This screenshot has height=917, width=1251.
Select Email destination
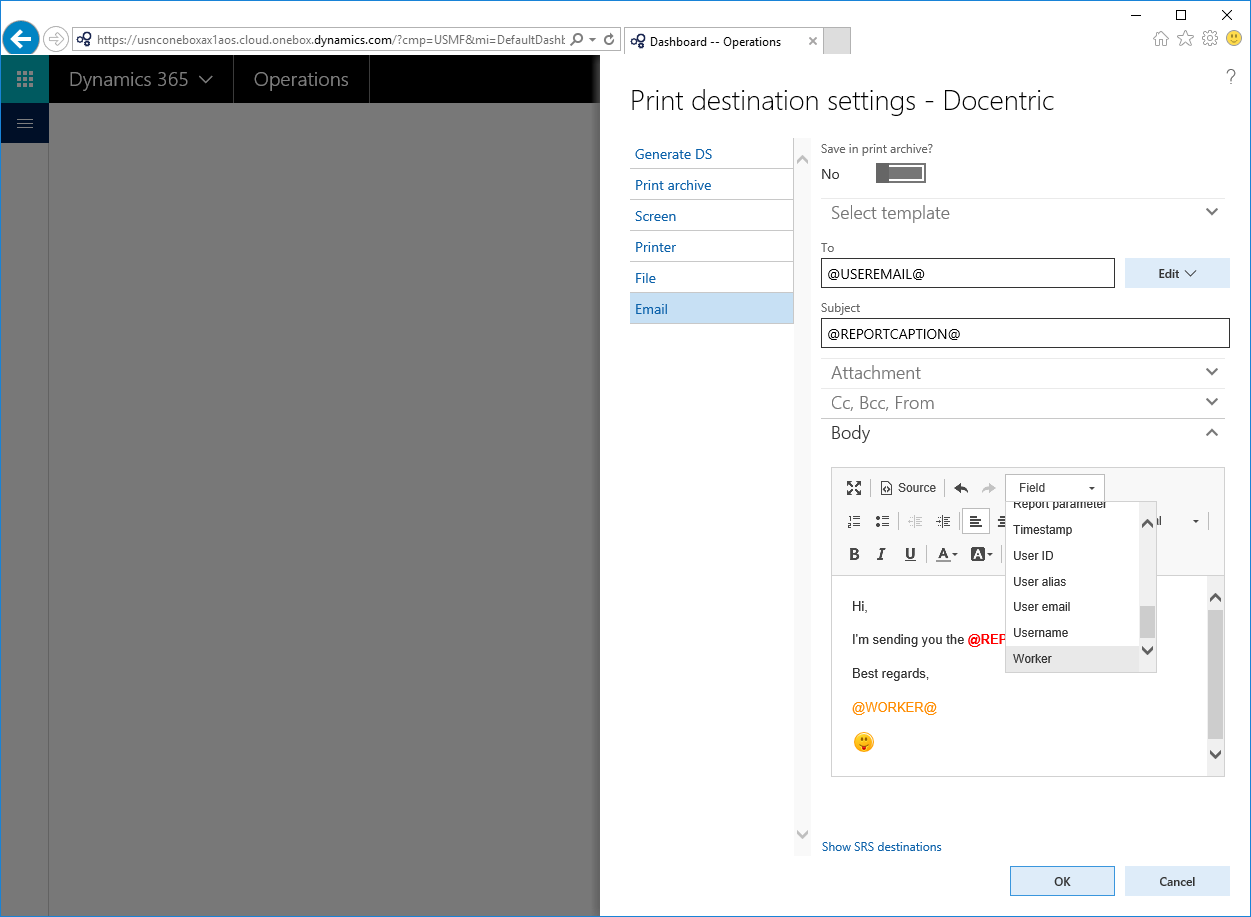pyautogui.click(x=711, y=309)
